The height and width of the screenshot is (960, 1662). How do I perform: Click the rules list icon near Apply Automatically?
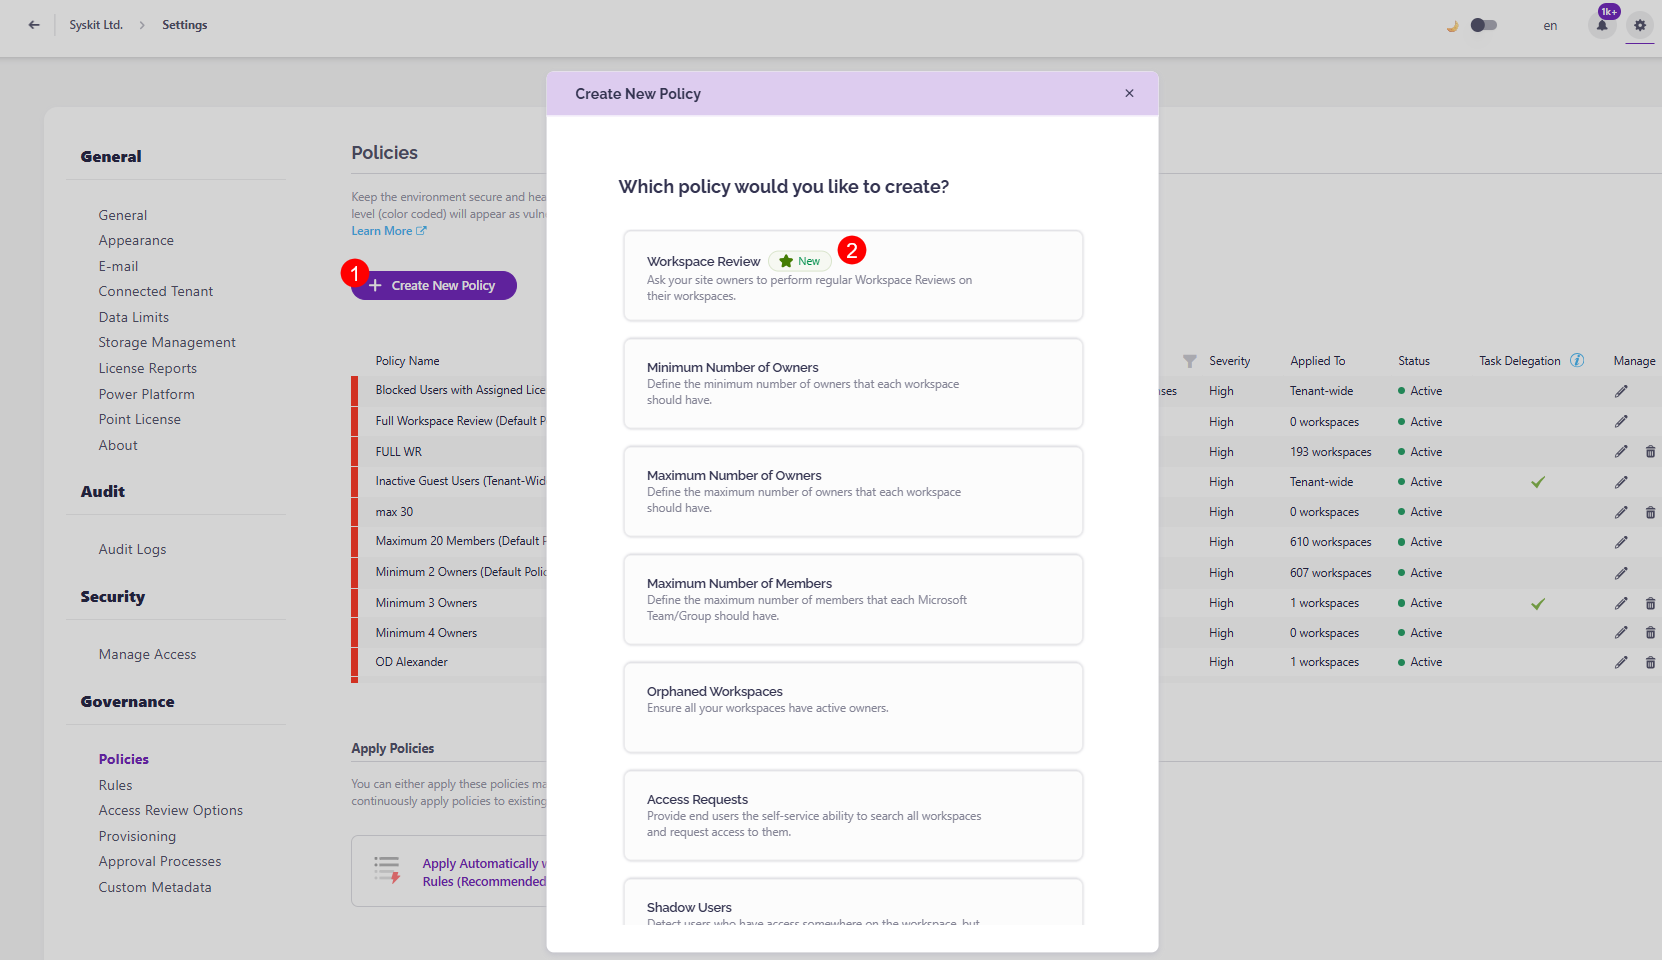click(x=386, y=870)
